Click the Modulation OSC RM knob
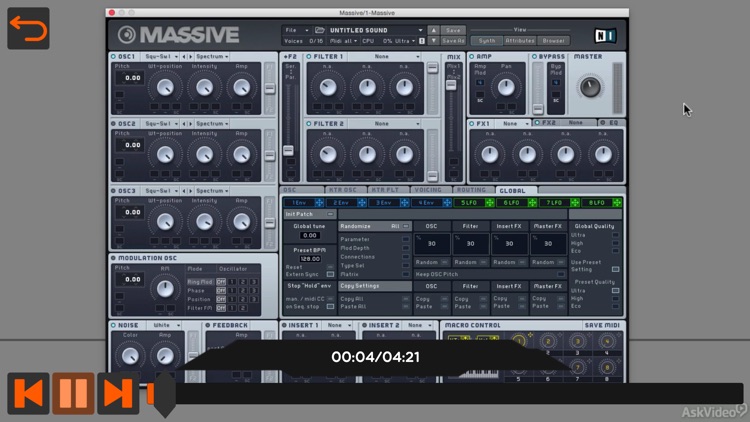The height and width of the screenshot is (422, 750). 165,289
